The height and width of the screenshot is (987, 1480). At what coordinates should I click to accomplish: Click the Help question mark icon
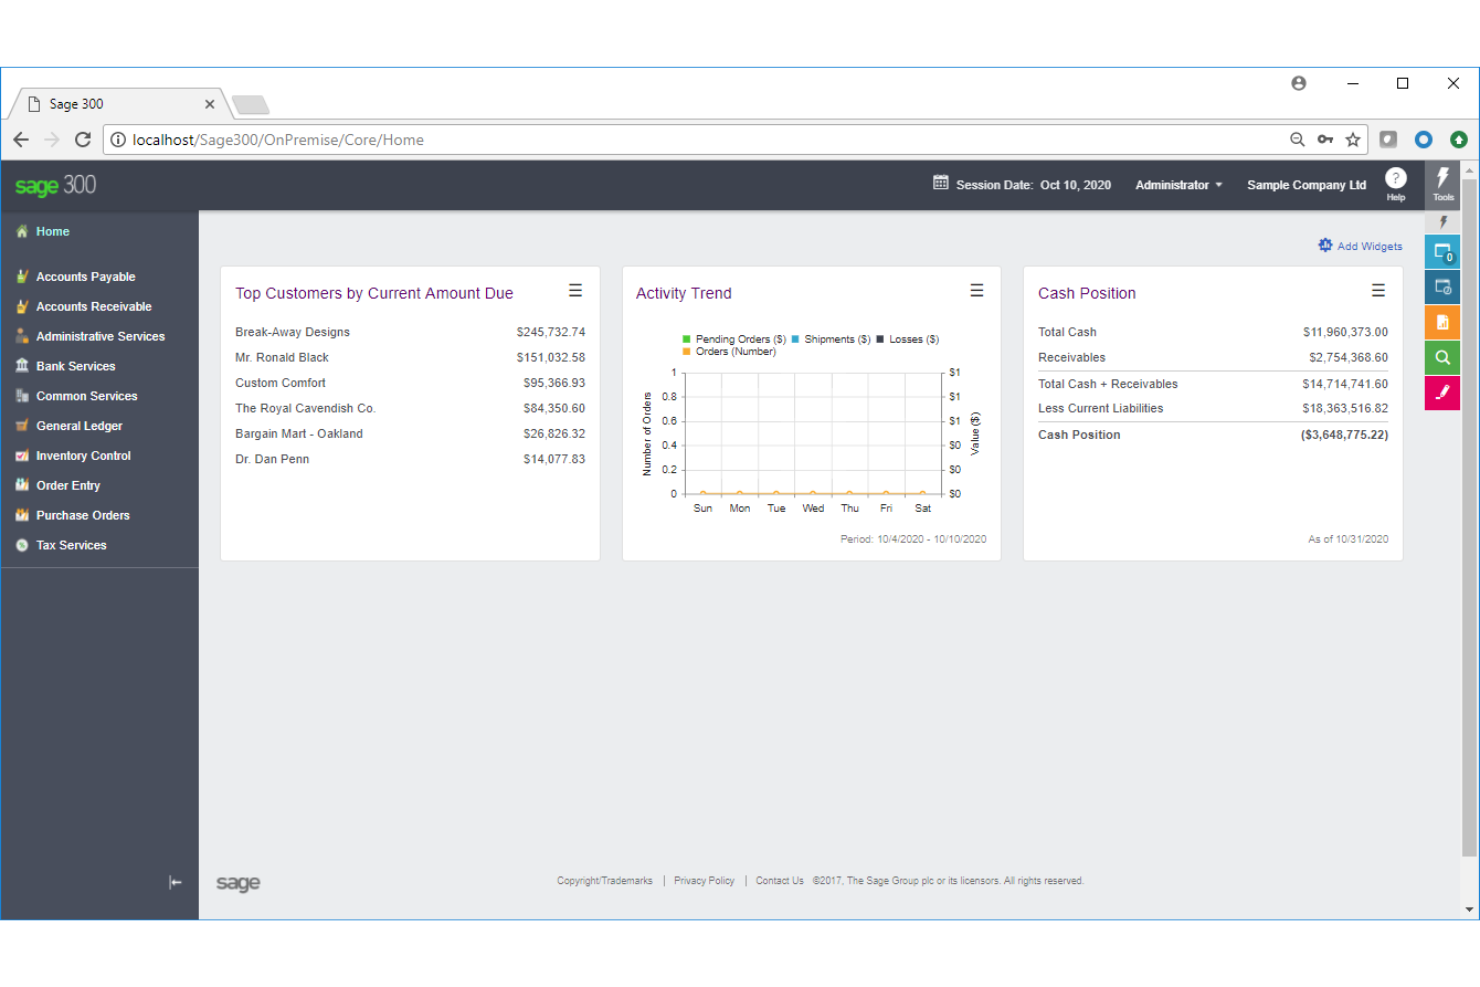[1396, 178]
